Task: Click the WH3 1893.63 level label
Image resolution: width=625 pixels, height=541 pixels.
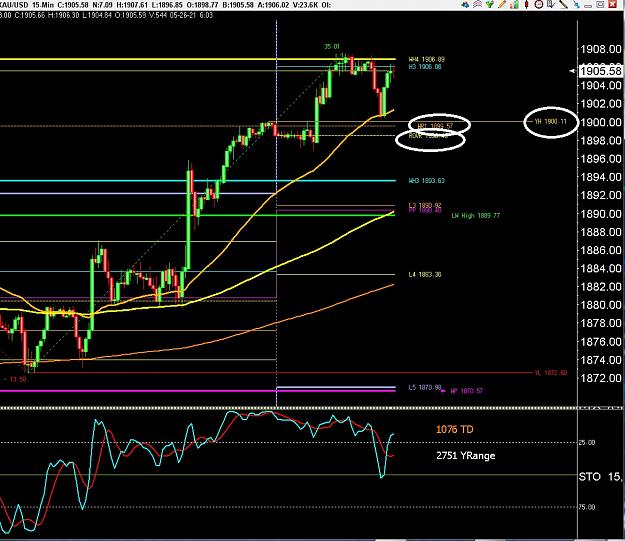Action: click(x=426, y=181)
